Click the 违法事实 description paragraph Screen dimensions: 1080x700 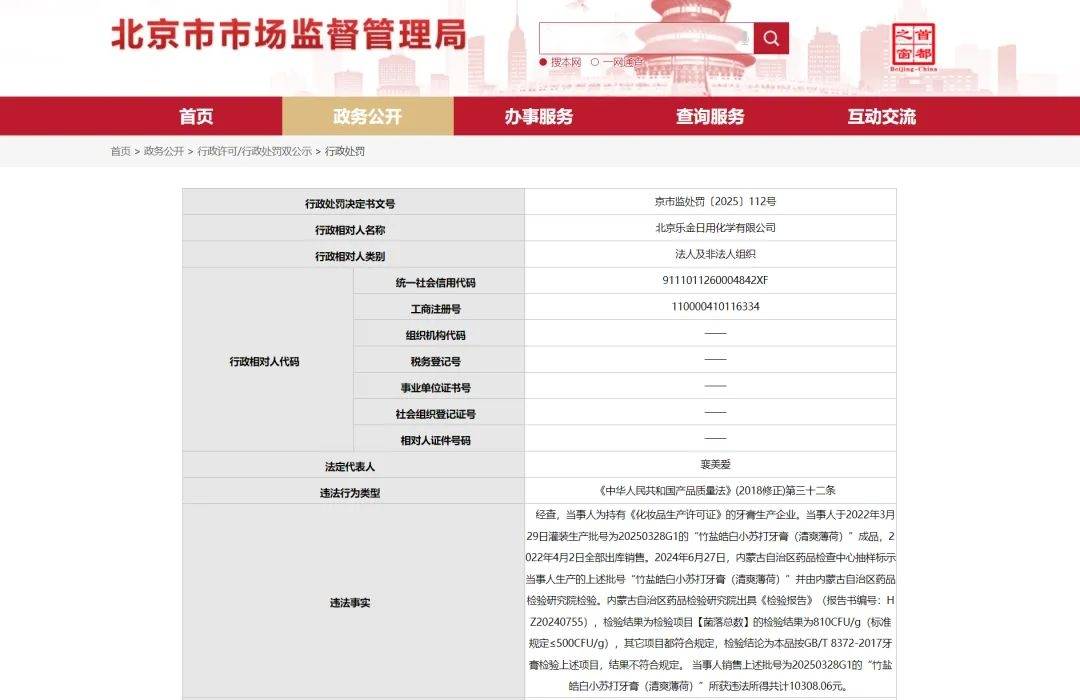click(711, 600)
